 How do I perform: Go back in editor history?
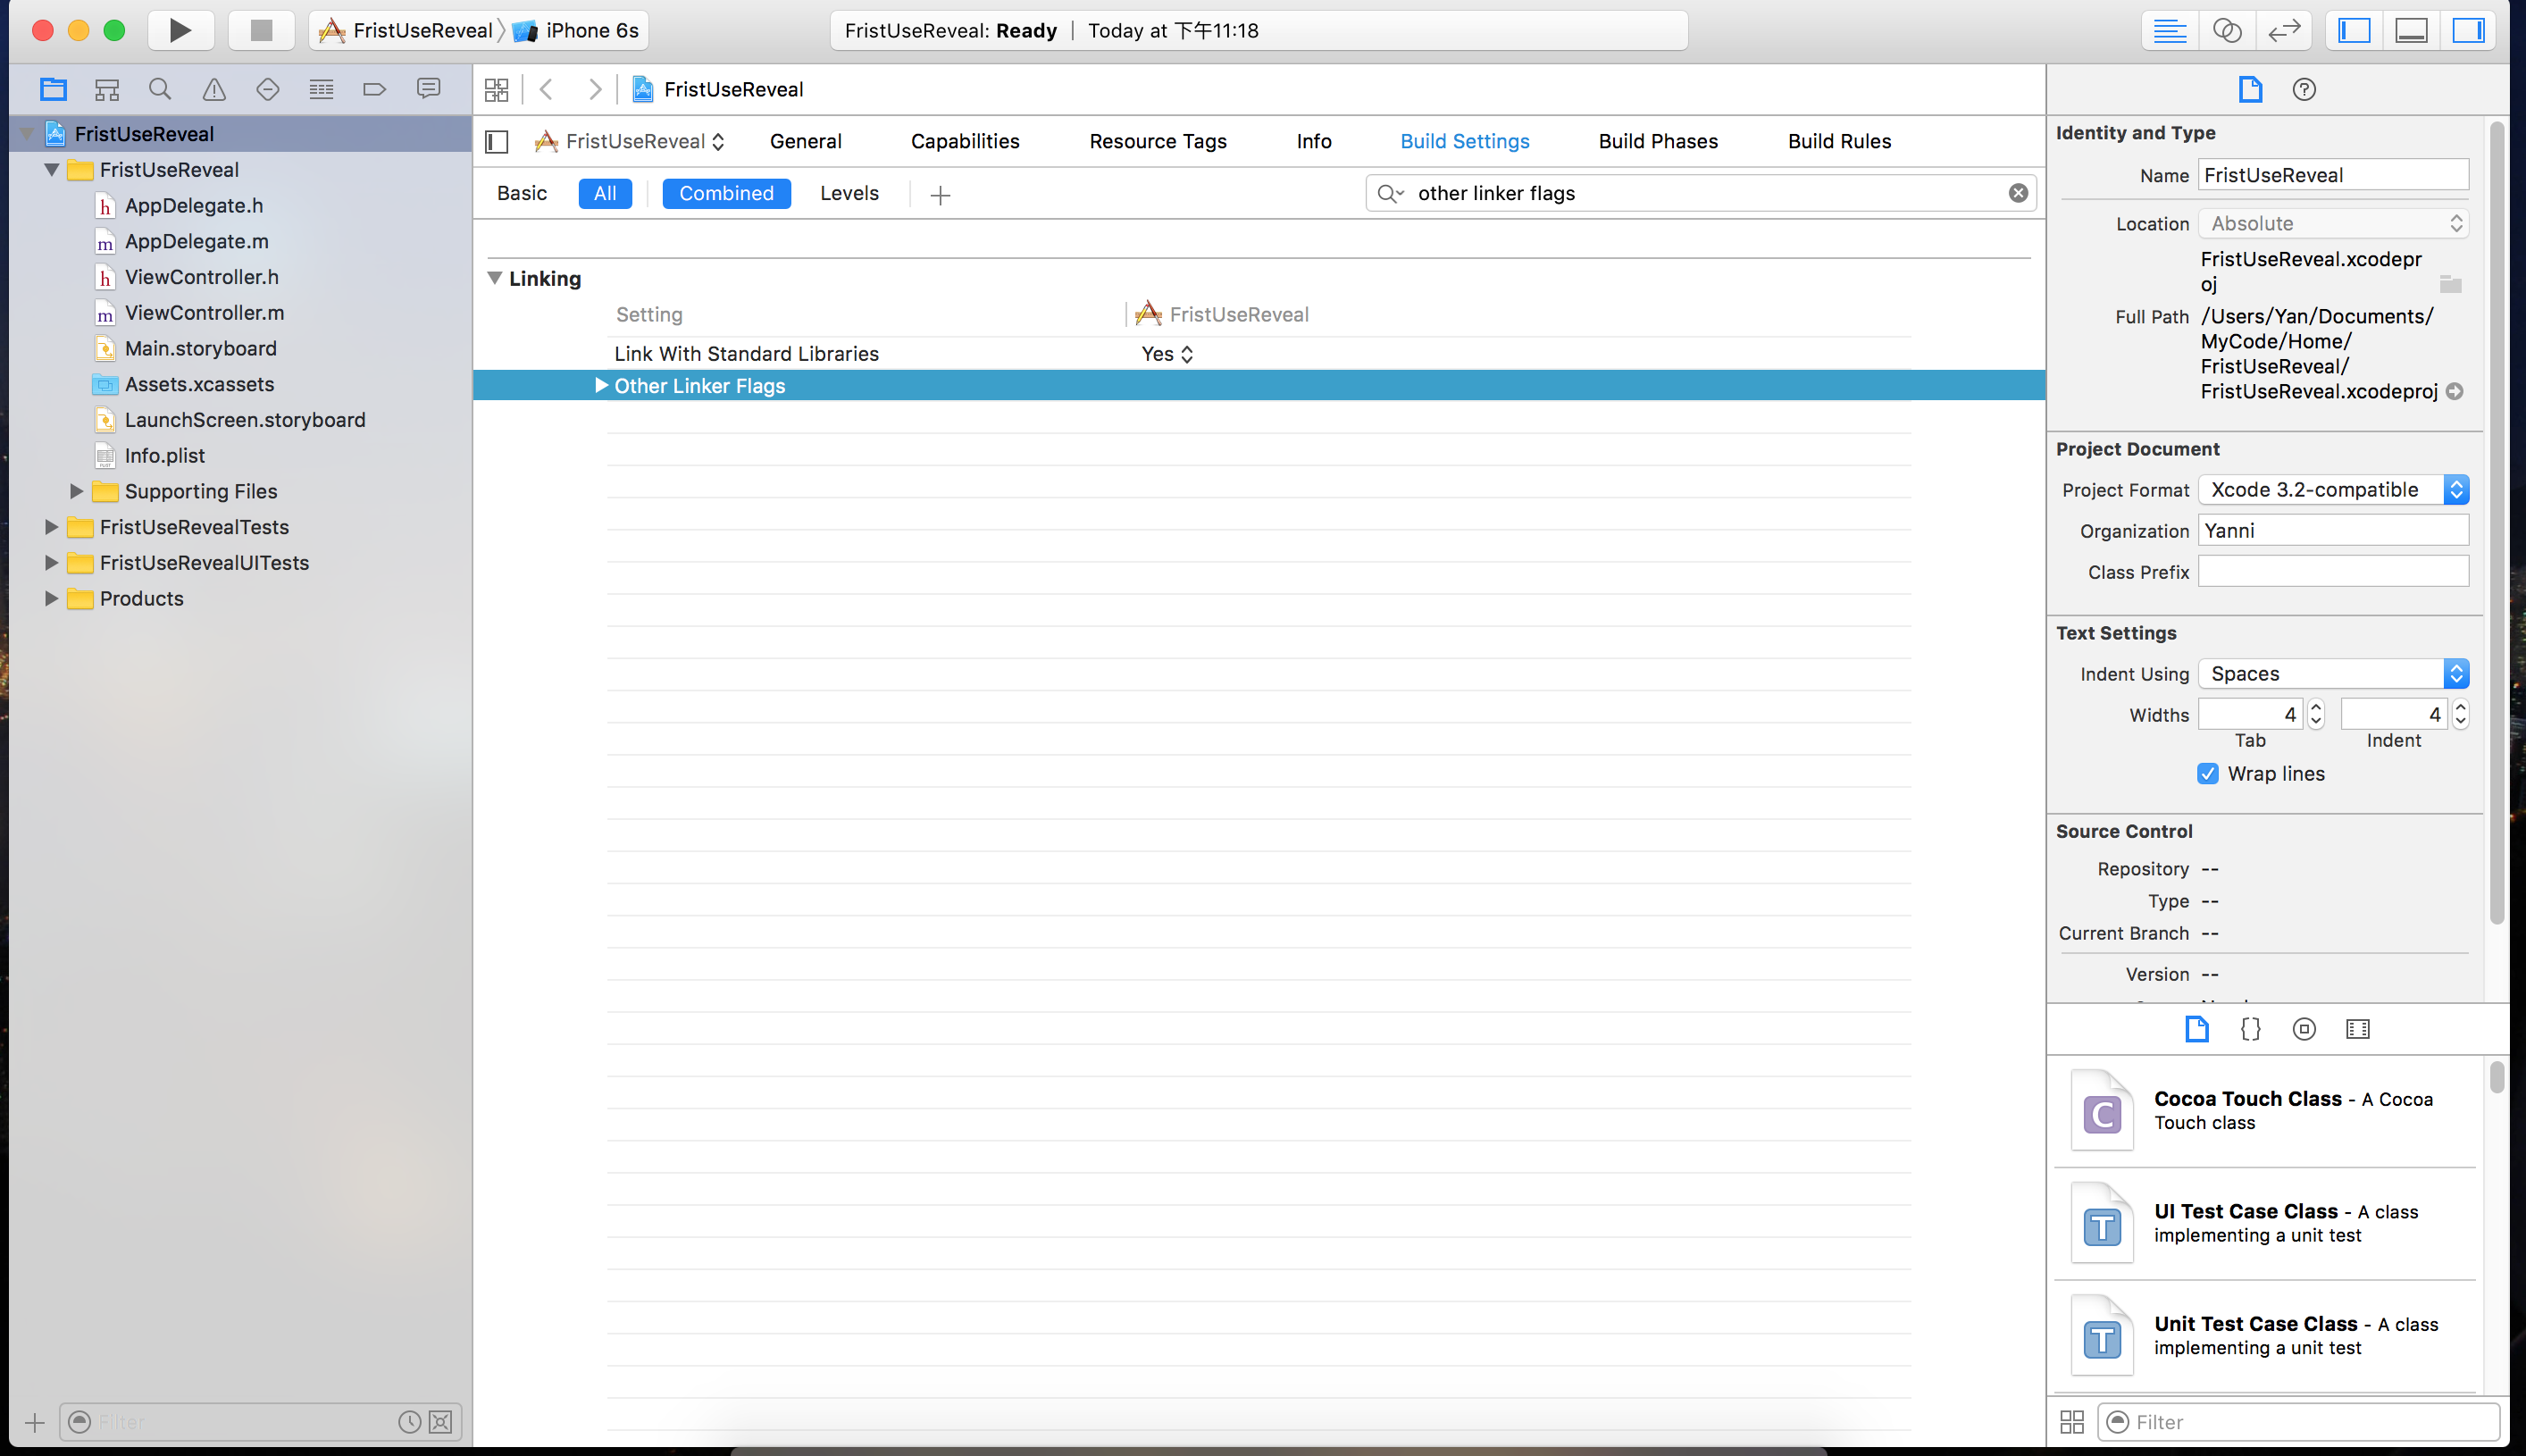(547, 89)
